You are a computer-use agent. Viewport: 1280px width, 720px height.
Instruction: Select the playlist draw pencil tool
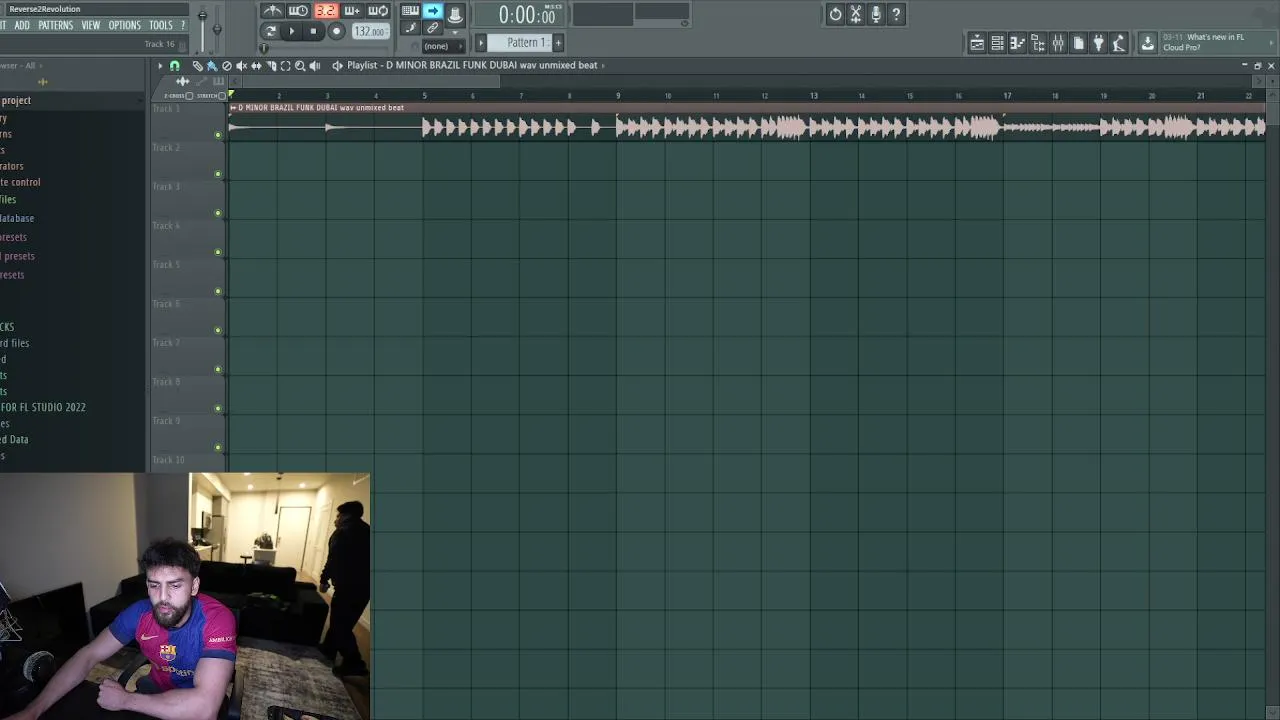[x=197, y=66]
